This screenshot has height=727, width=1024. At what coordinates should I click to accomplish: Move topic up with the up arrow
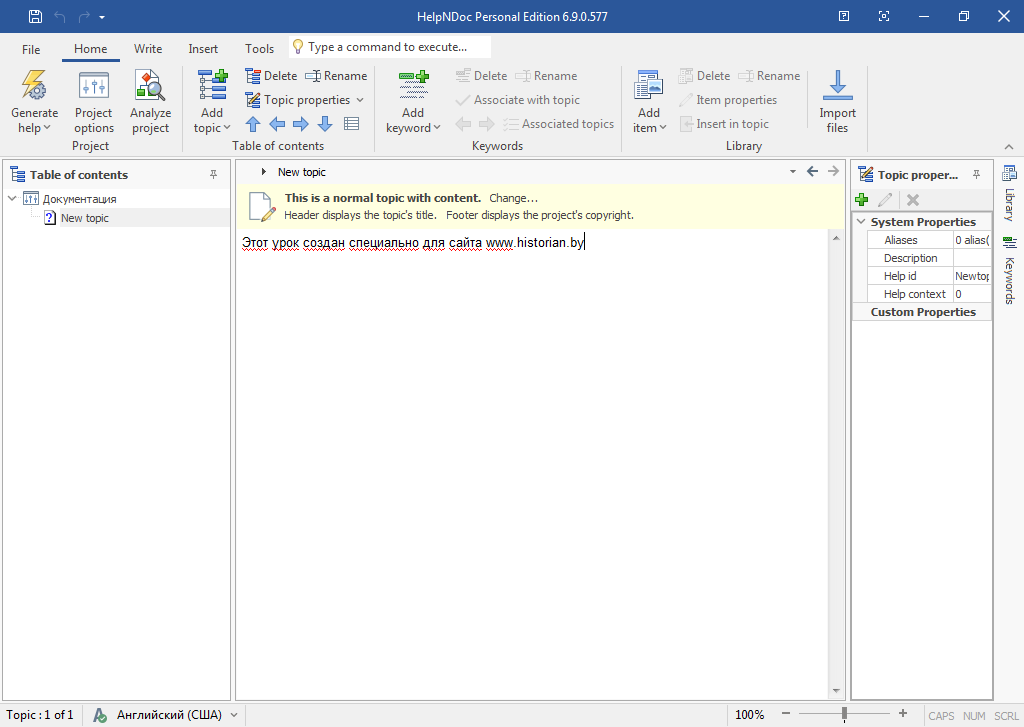(253, 123)
